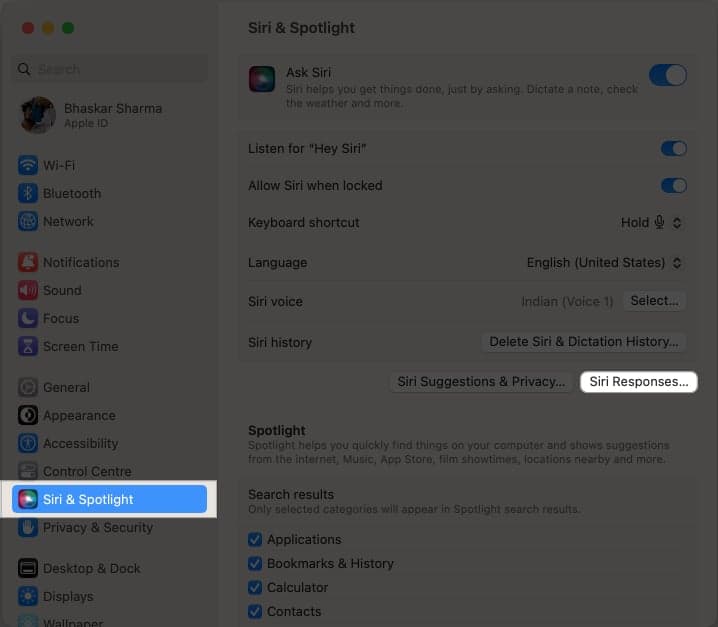Image resolution: width=718 pixels, height=627 pixels.
Task: Click the General gear icon
Action: pos(28,387)
